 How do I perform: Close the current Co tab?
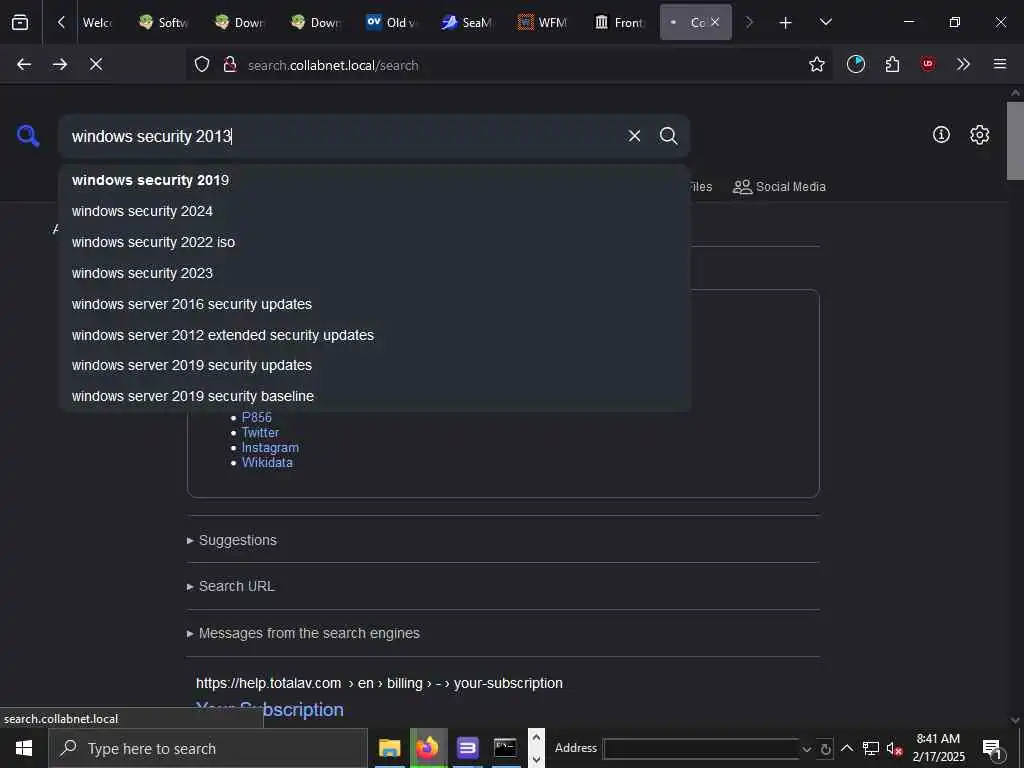pyautogui.click(x=715, y=22)
